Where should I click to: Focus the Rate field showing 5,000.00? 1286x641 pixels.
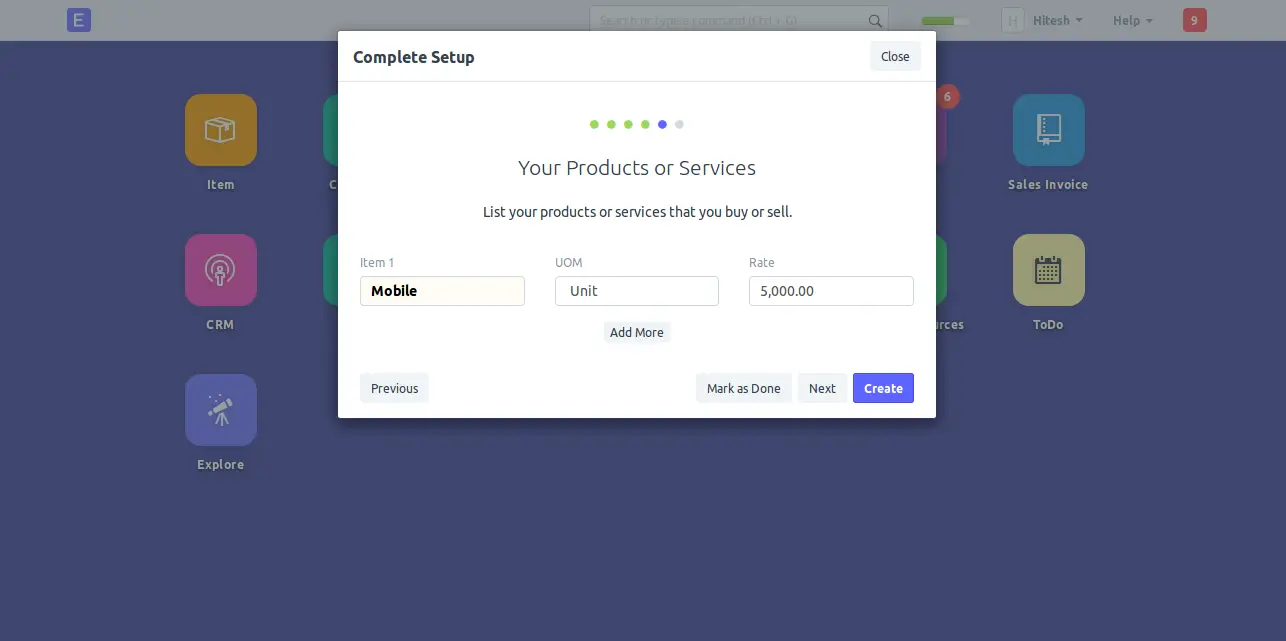[x=831, y=291]
